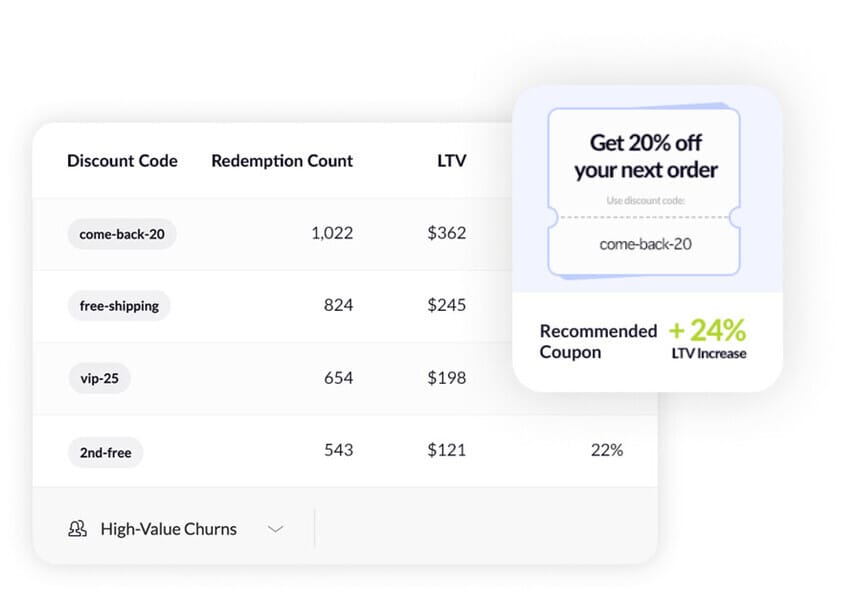The image size is (854, 600).
Task: Select the come-back-20 discount code tag
Action: pos(122,234)
